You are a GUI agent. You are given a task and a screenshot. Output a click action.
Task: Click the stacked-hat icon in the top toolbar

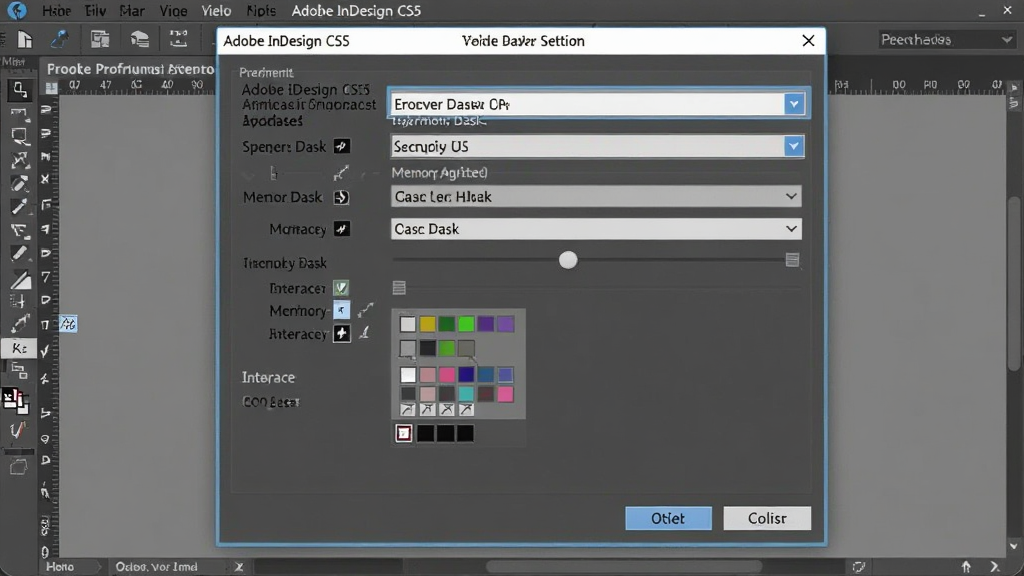139,39
